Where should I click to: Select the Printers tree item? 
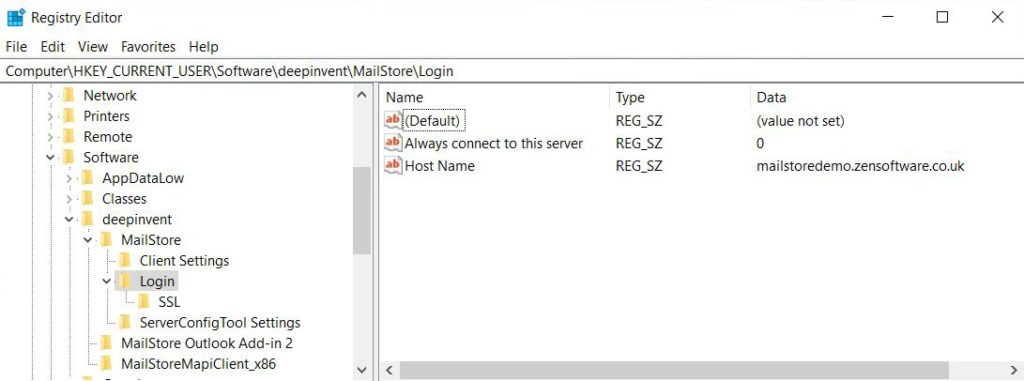pyautogui.click(x=106, y=116)
